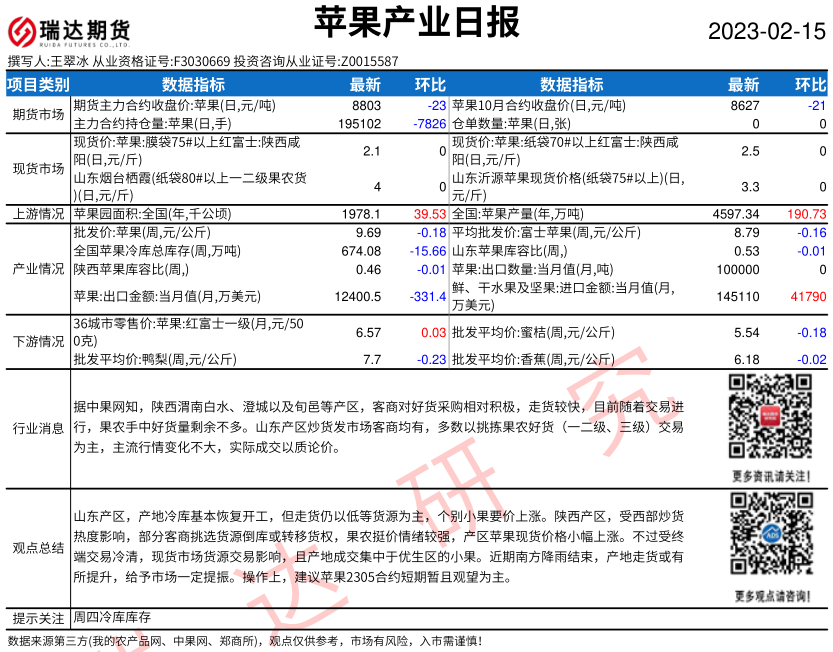Click the 8803 futures closing price value
833x652 pixels.
[x=366, y=105]
